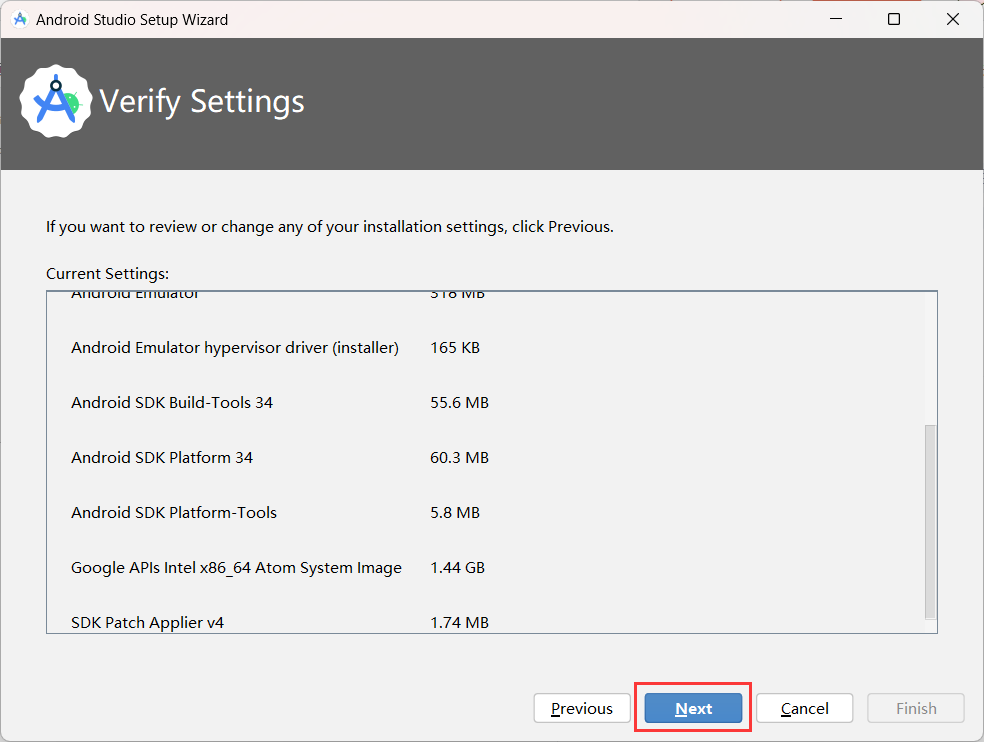
Task: Click the 165 KB size value
Action: click(455, 348)
